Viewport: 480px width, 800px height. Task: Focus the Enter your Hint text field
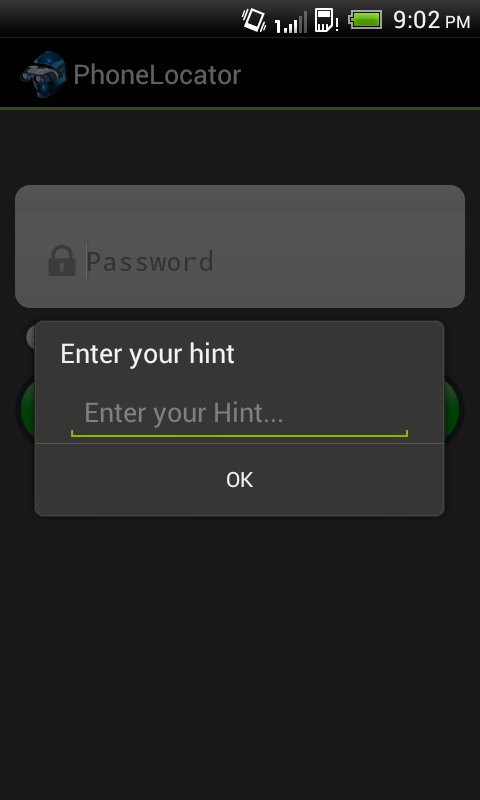pos(239,413)
